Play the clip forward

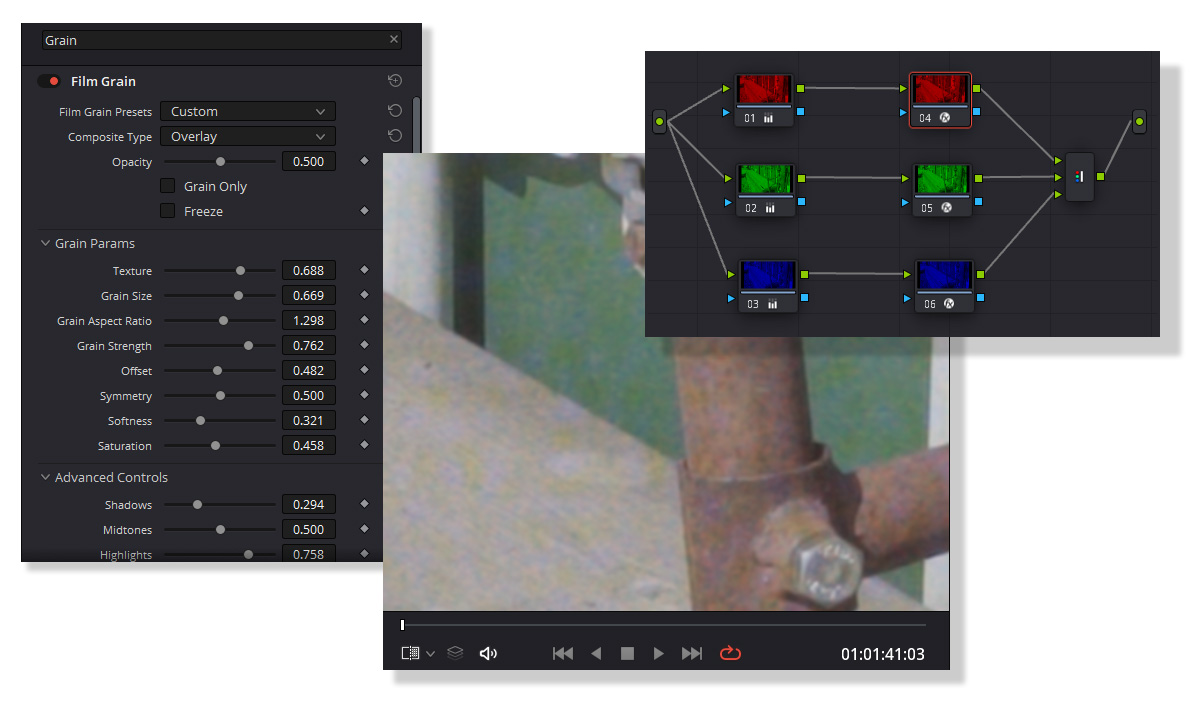pos(658,654)
